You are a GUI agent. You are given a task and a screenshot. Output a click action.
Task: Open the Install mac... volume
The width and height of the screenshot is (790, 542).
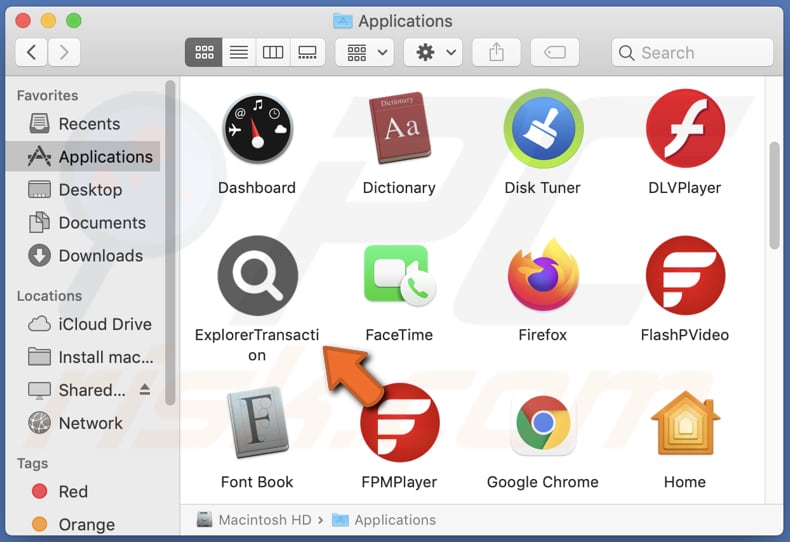click(84, 357)
